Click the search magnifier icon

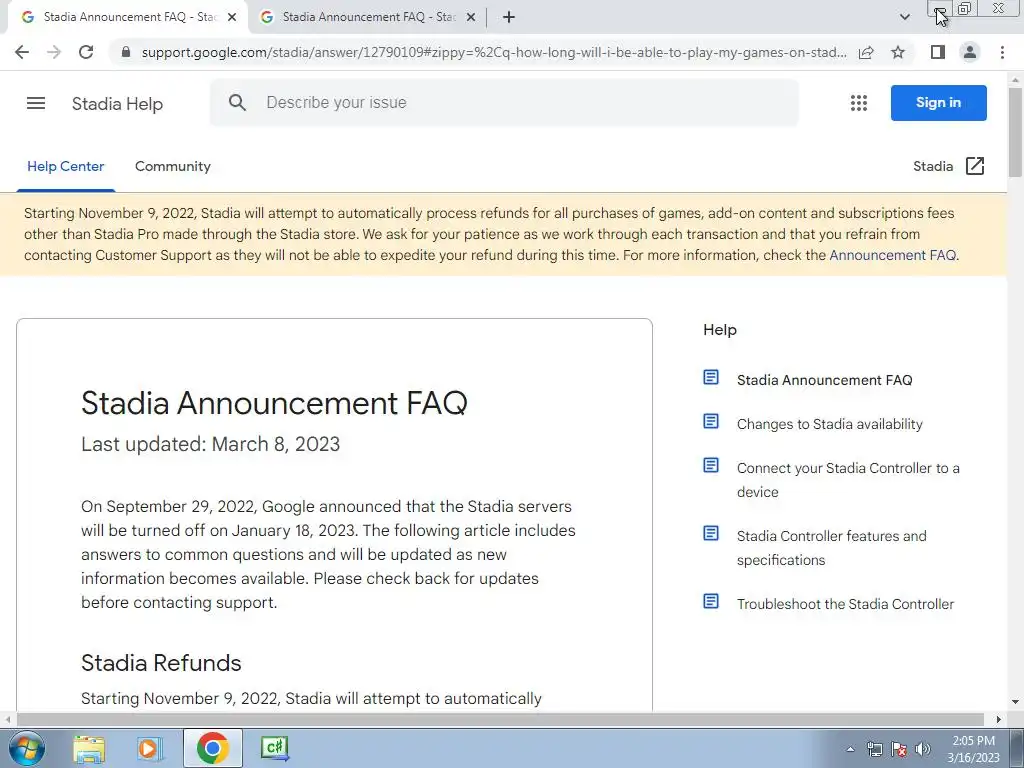(x=237, y=103)
